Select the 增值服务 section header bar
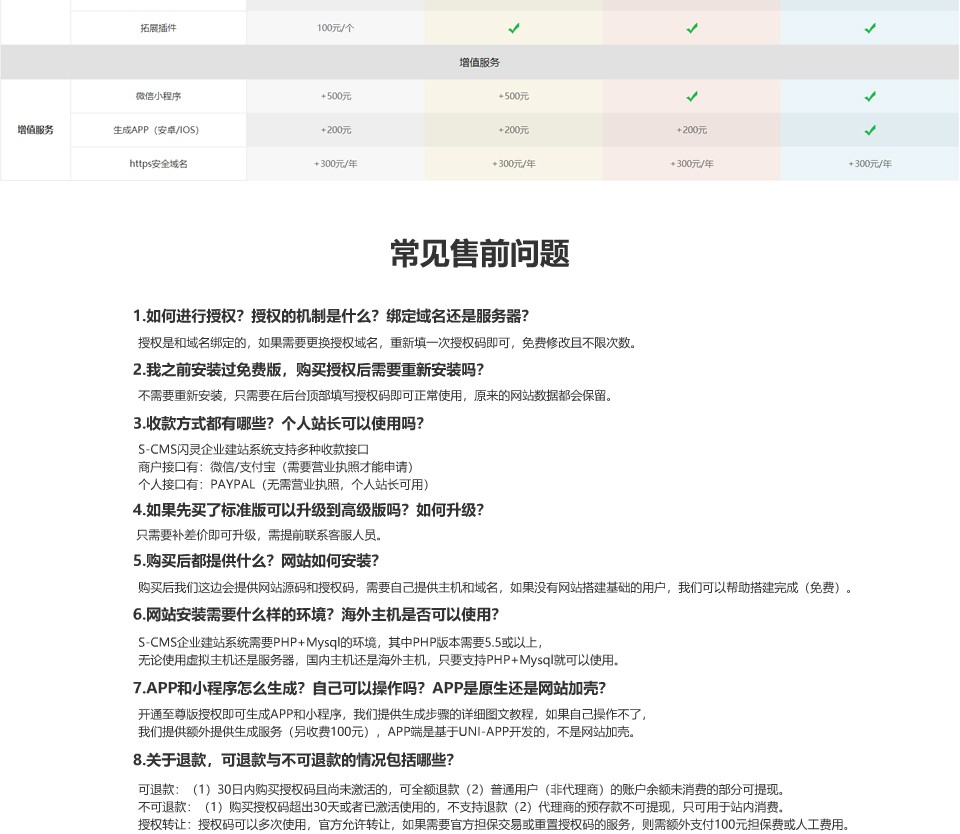Screen dimensions: 960x834 pos(480,62)
